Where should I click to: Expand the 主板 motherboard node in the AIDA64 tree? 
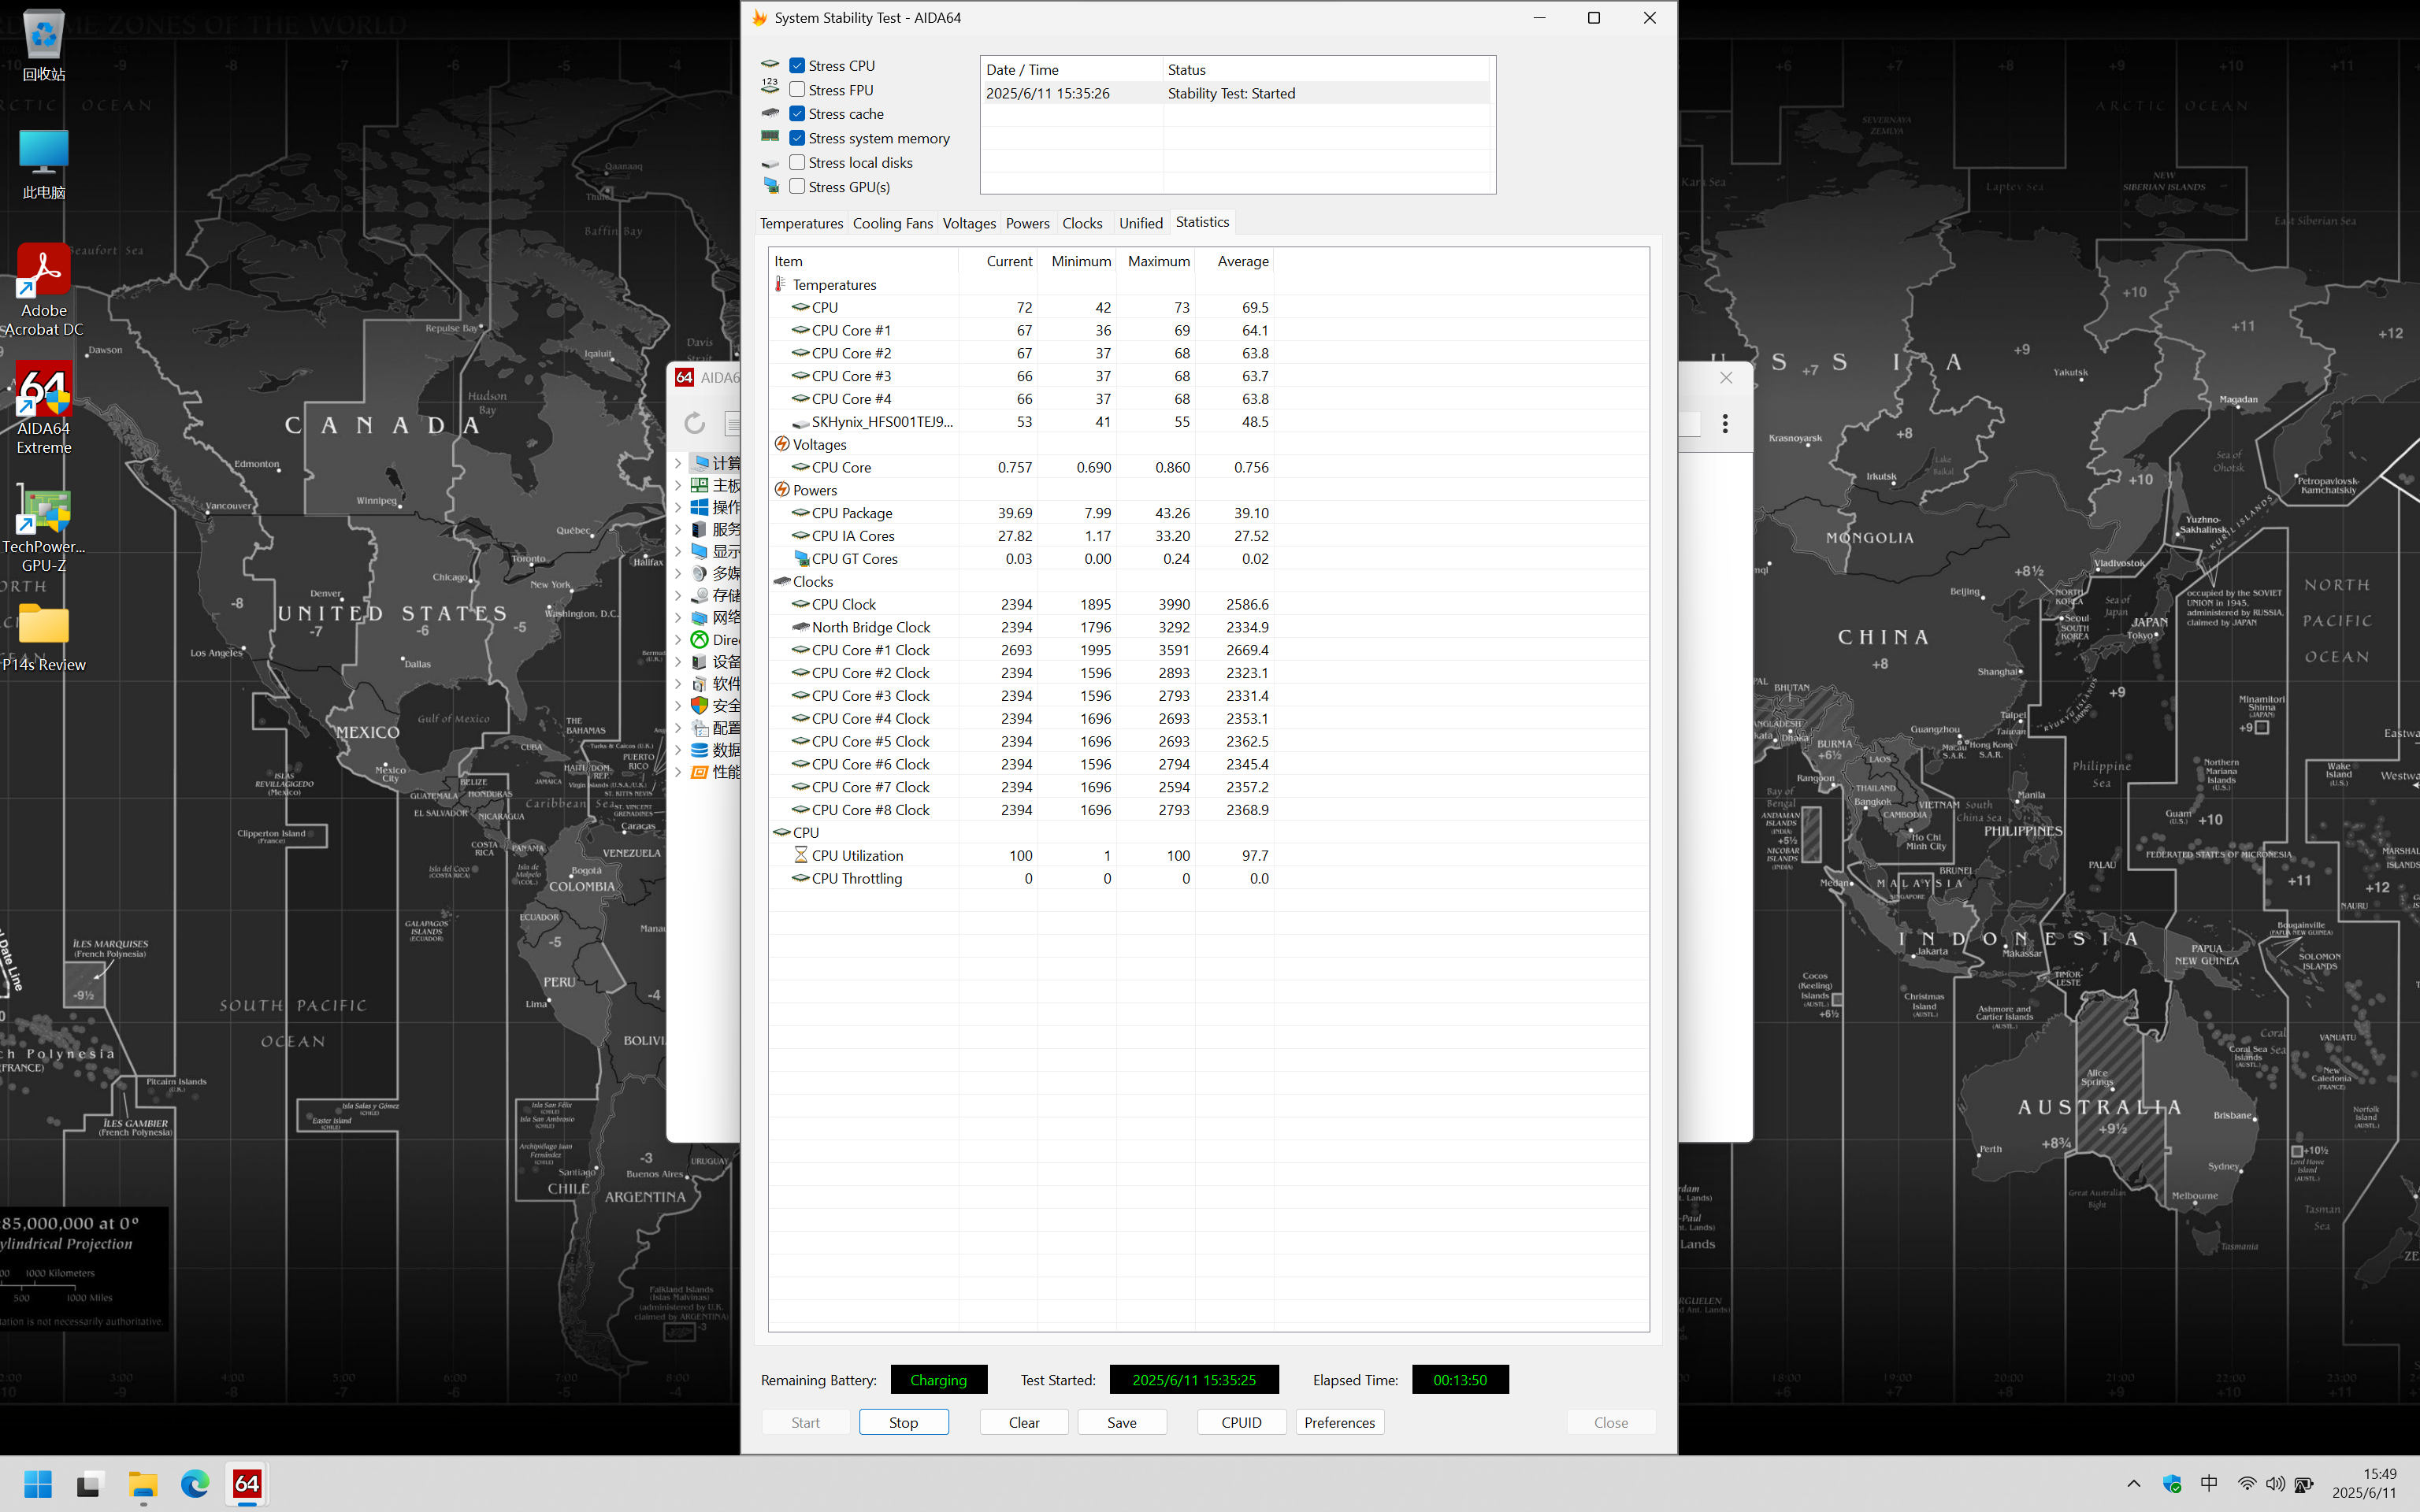point(678,485)
